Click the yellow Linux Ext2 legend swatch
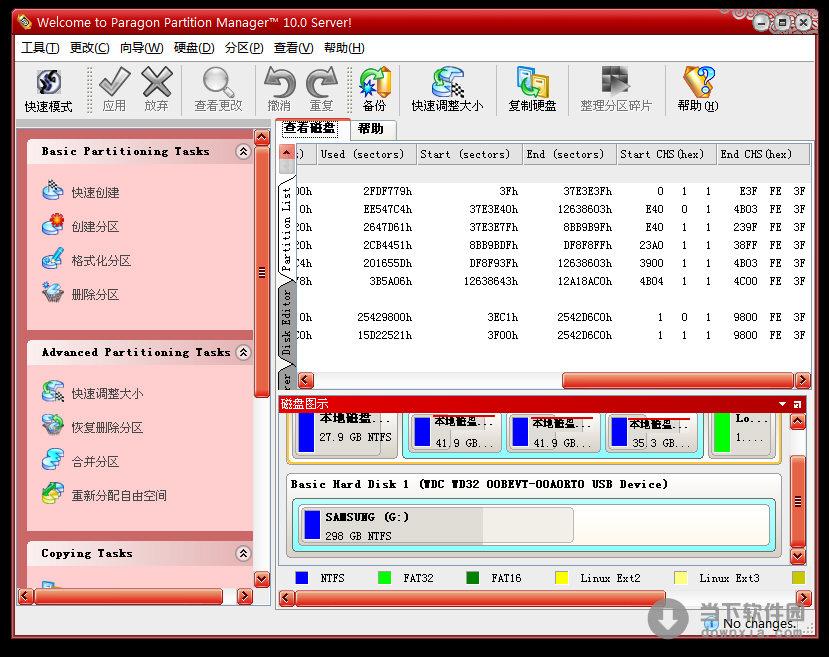This screenshot has width=829, height=657. click(x=561, y=578)
